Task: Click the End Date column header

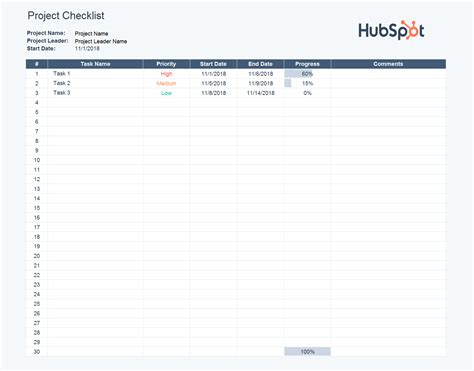Action: point(260,64)
